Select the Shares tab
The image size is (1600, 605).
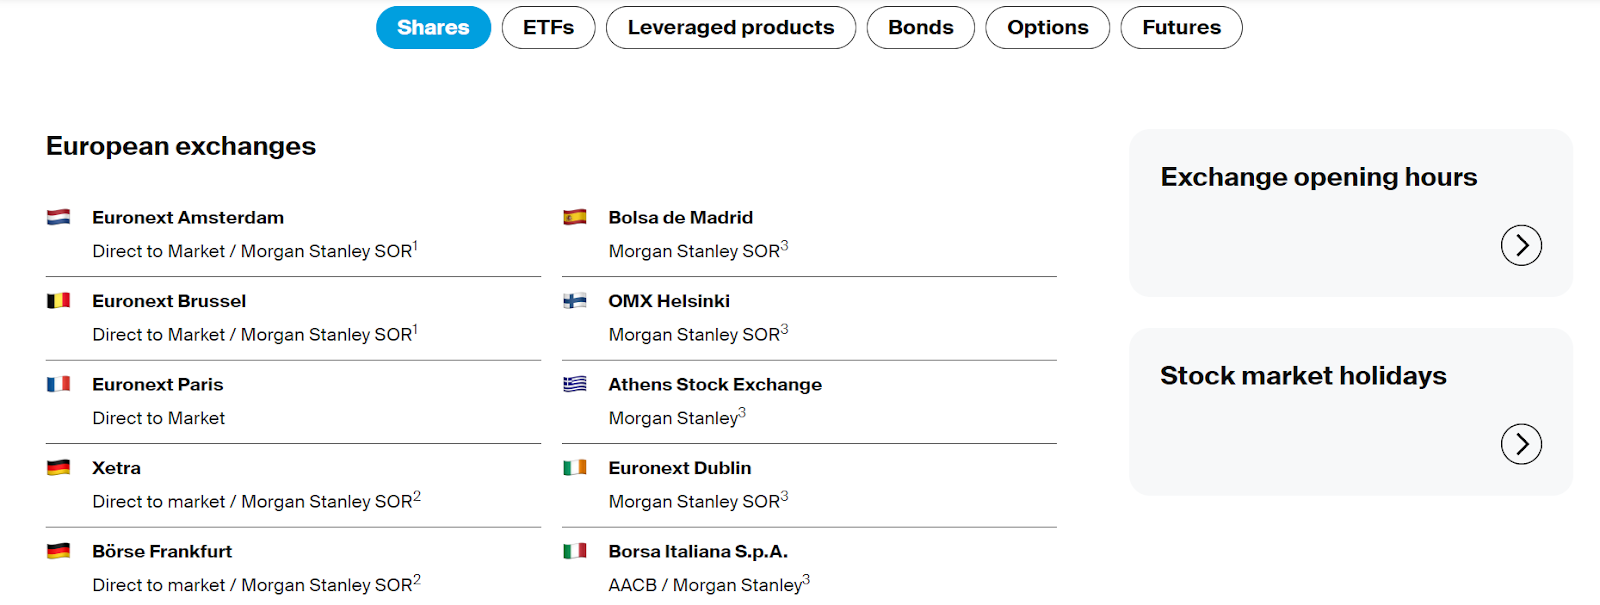(x=433, y=27)
